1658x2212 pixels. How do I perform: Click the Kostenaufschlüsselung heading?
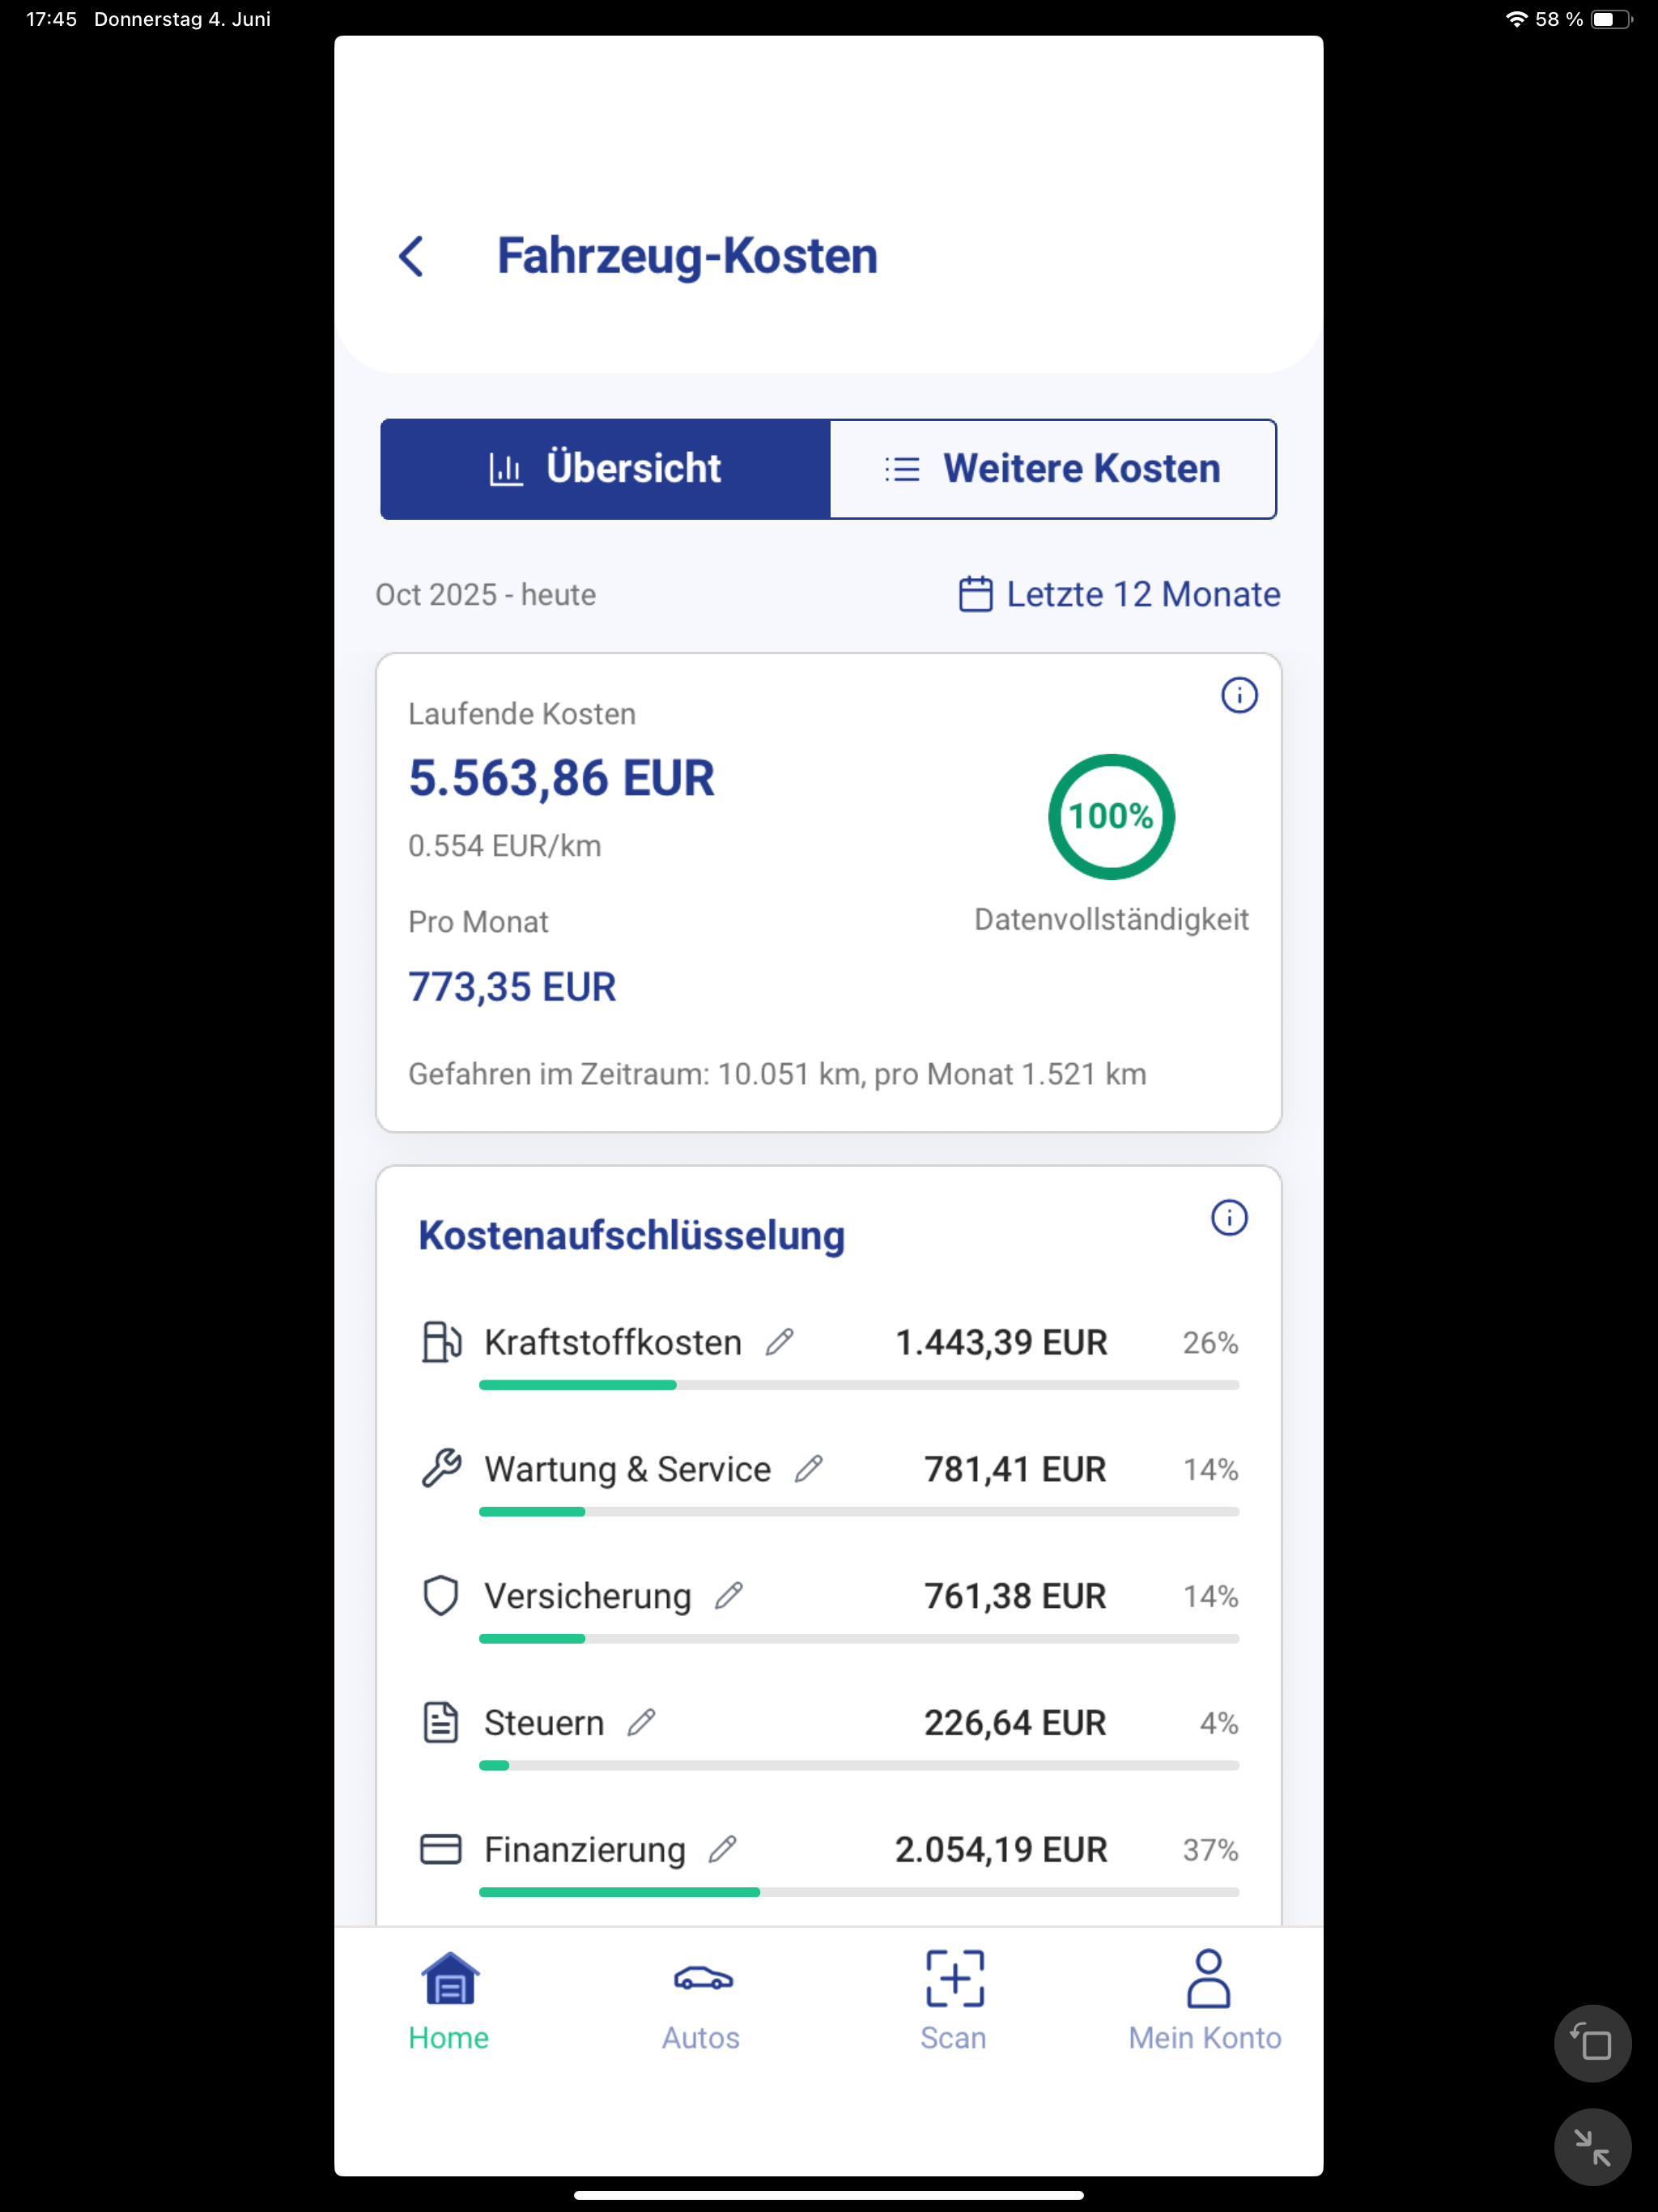click(632, 1236)
